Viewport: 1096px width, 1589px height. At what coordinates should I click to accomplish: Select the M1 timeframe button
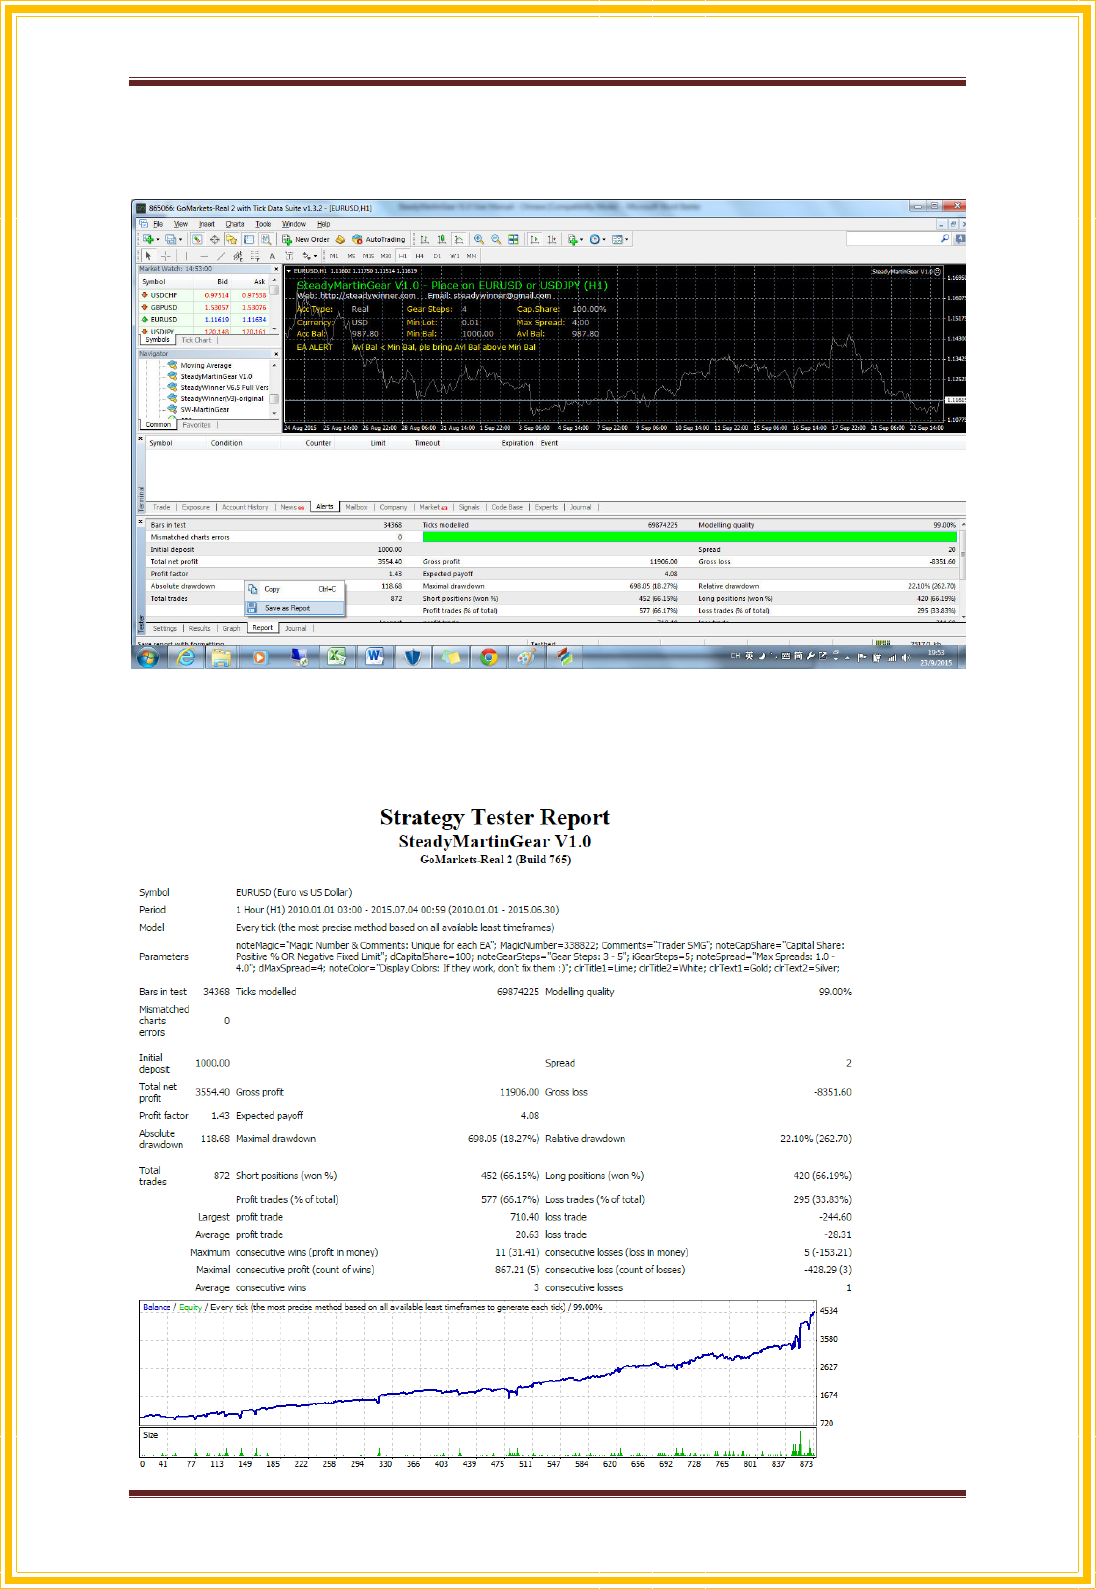tap(334, 256)
